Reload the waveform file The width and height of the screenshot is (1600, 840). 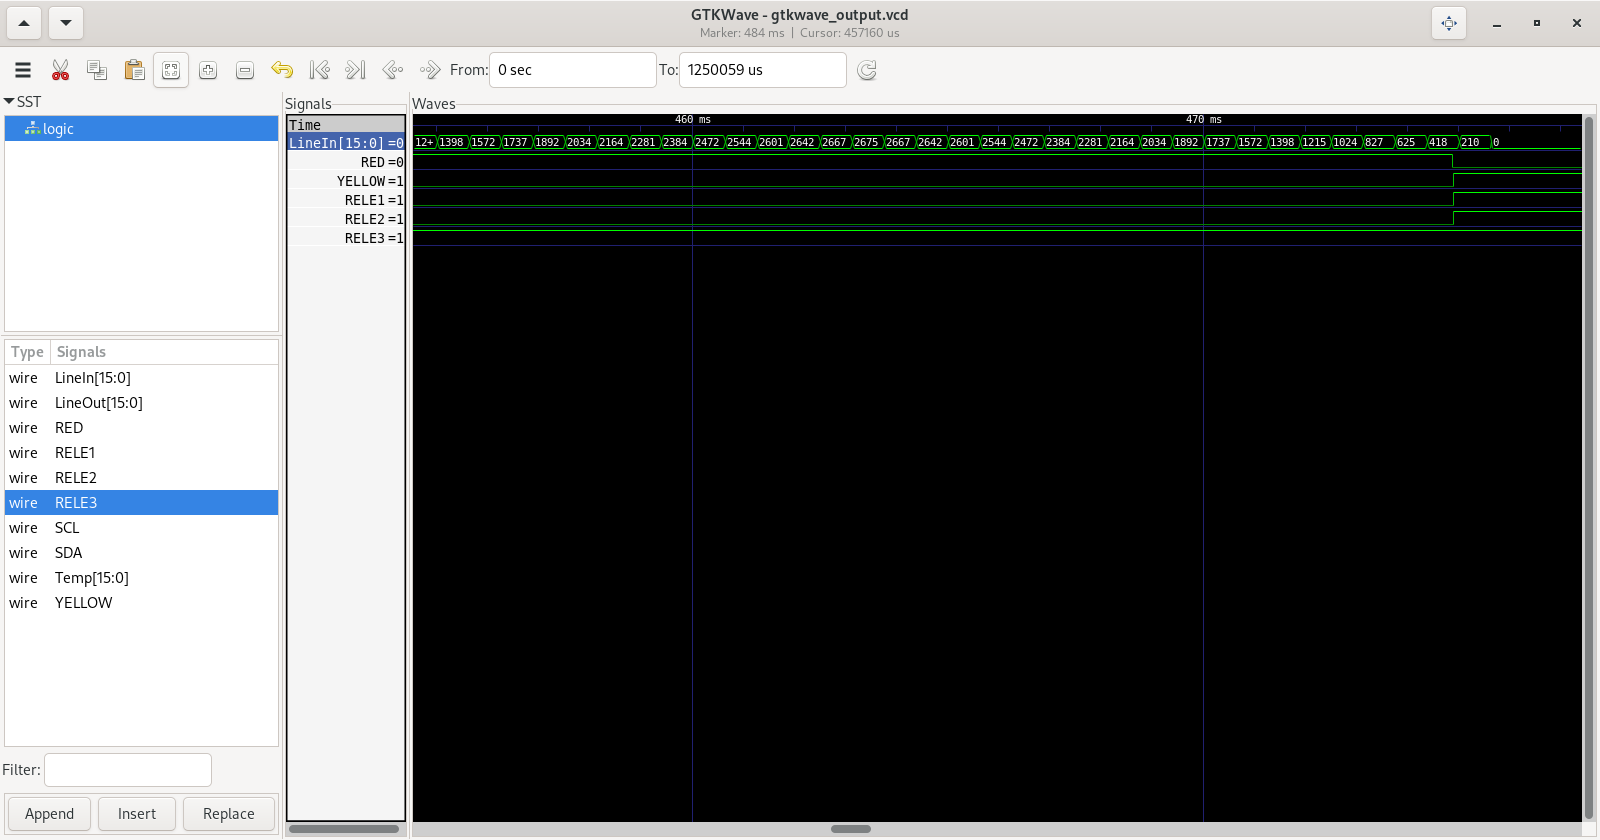[x=867, y=70]
